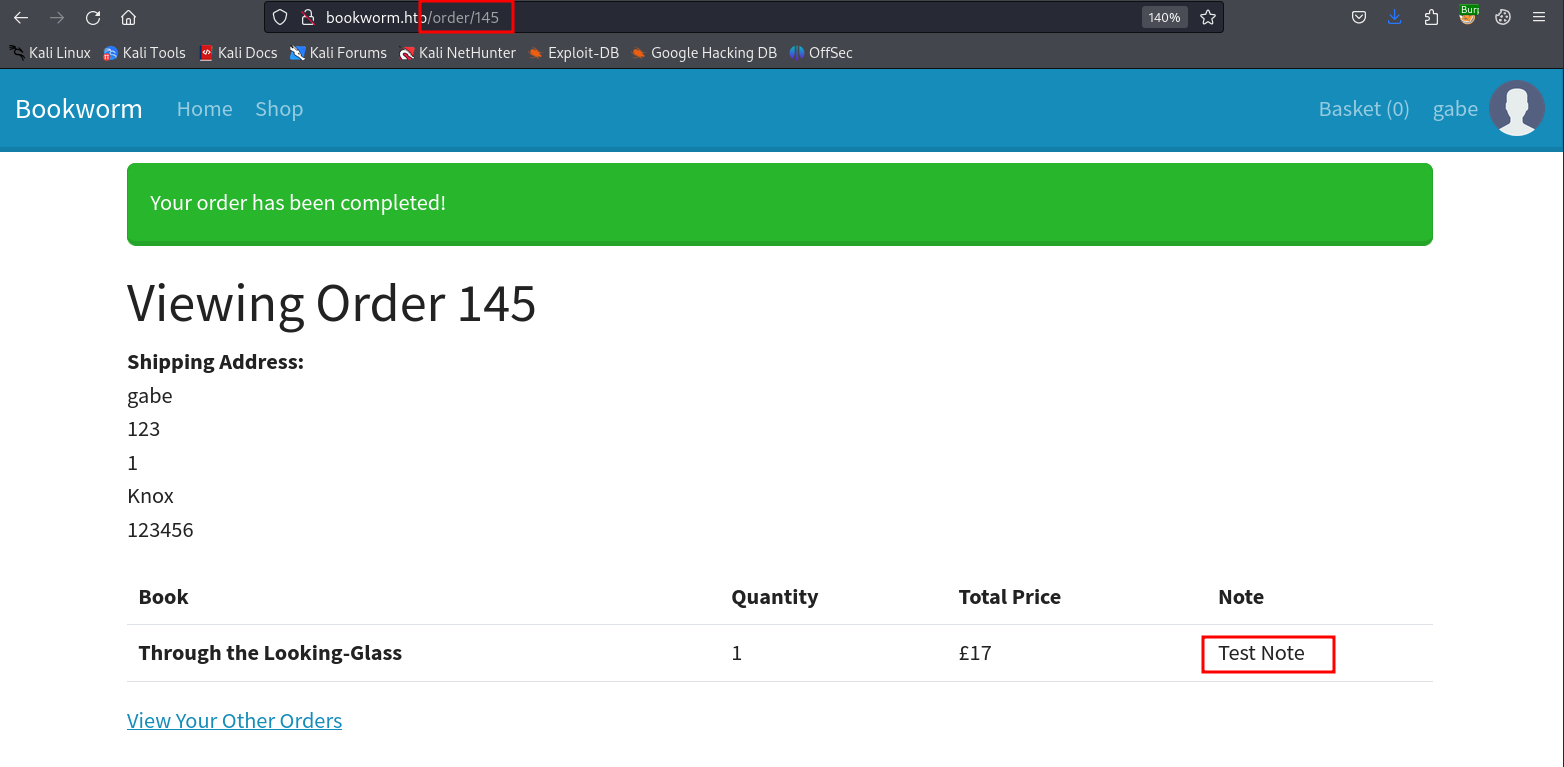
Task: Open the tracking protection shield icon
Action: 281,17
